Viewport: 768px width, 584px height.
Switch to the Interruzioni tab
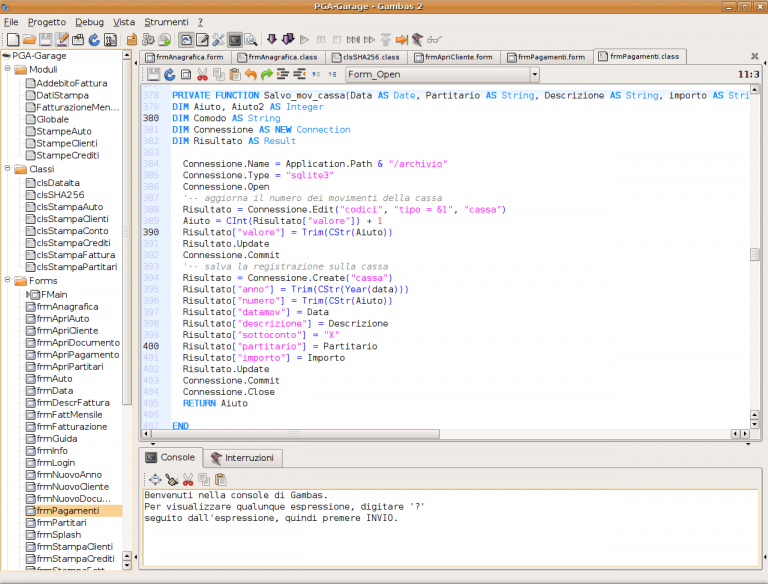247,457
